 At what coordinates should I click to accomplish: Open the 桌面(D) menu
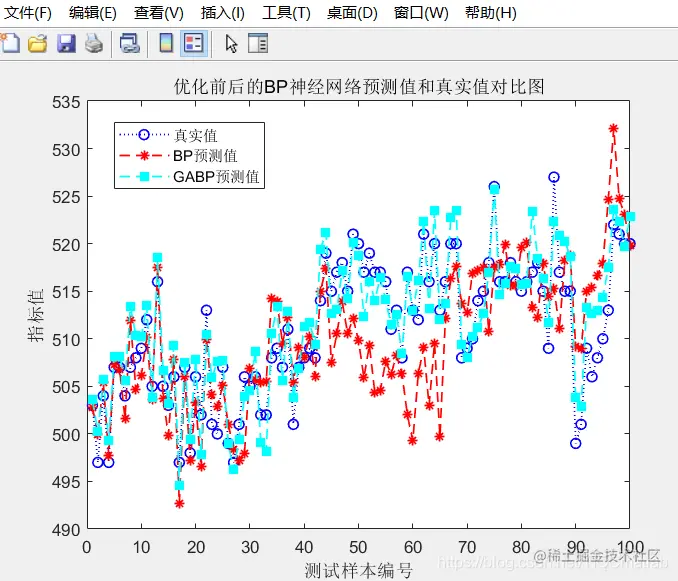click(x=352, y=13)
